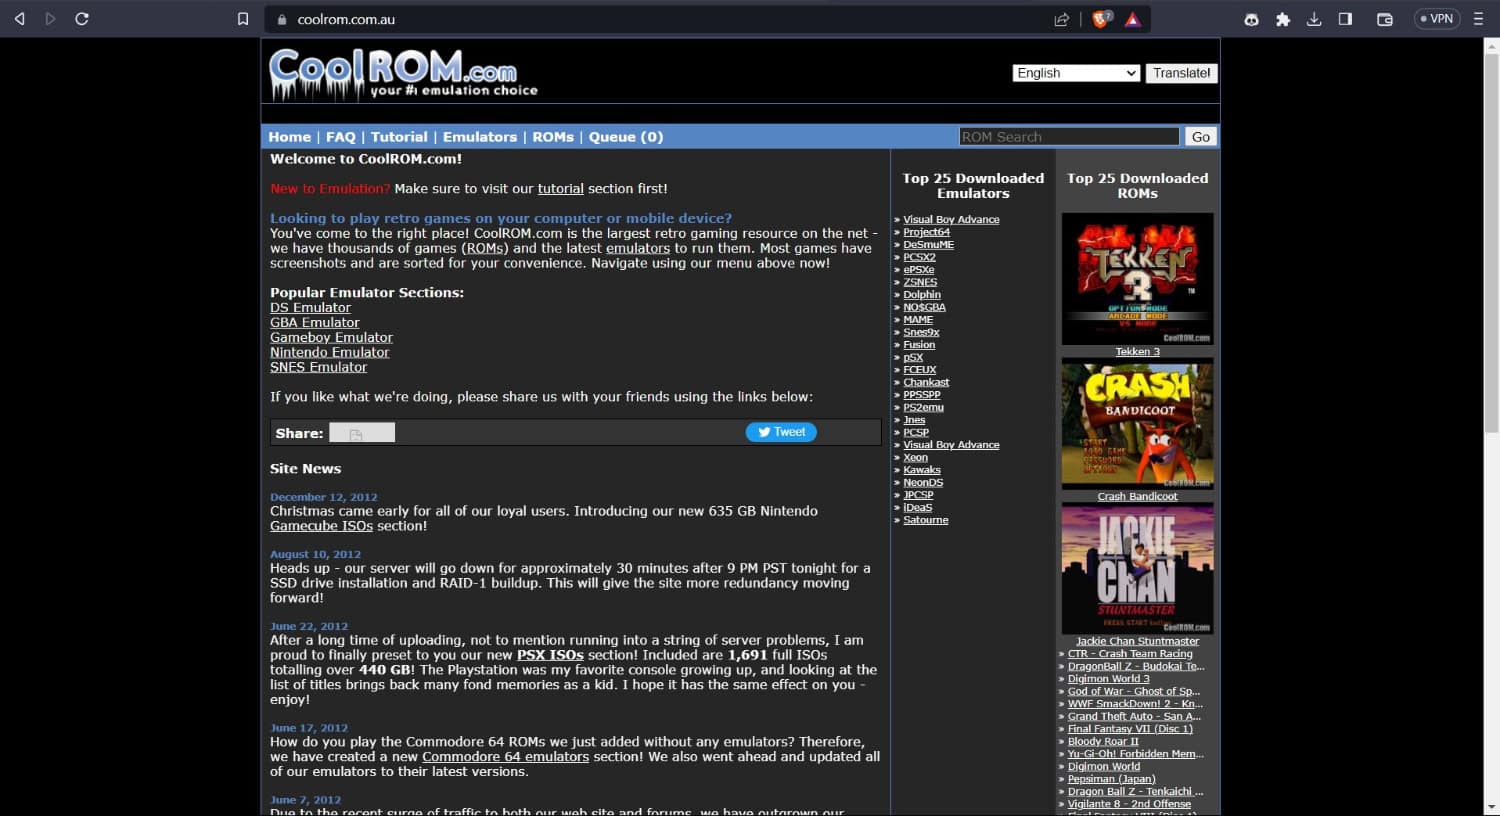Open the FAQ menu item

coord(340,137)
